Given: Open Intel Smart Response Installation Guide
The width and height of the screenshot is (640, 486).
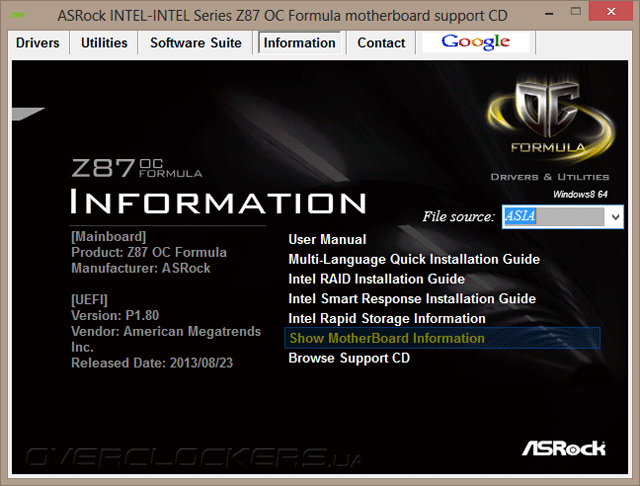Looking at the screenshot, I should click(412, 299).
